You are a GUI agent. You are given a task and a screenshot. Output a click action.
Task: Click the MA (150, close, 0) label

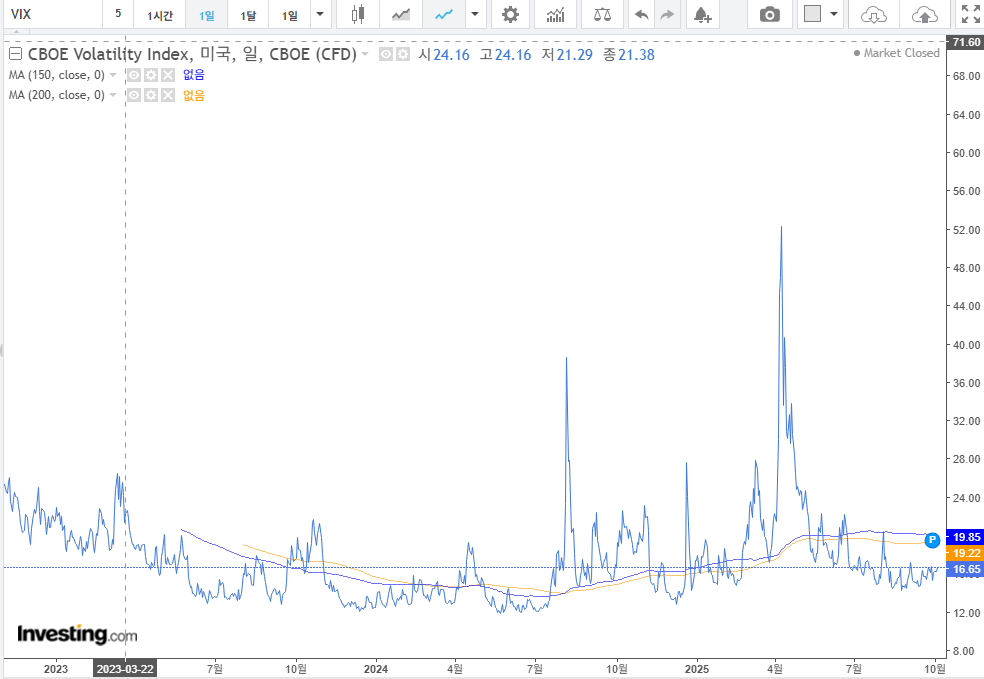click(x=56, y=75)
